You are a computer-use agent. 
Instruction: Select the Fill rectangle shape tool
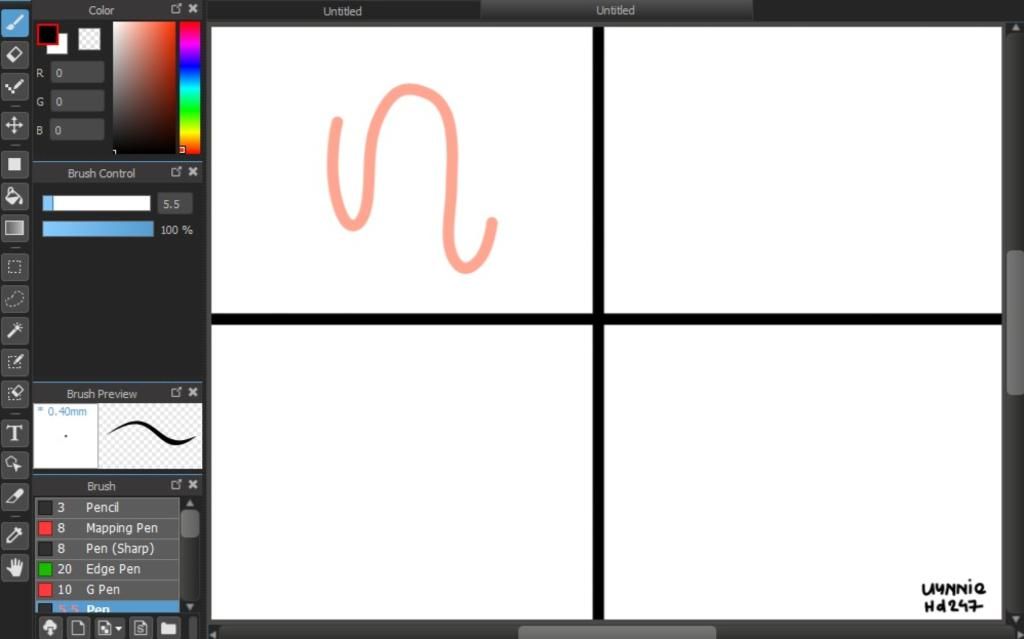(x=14, y=164)
